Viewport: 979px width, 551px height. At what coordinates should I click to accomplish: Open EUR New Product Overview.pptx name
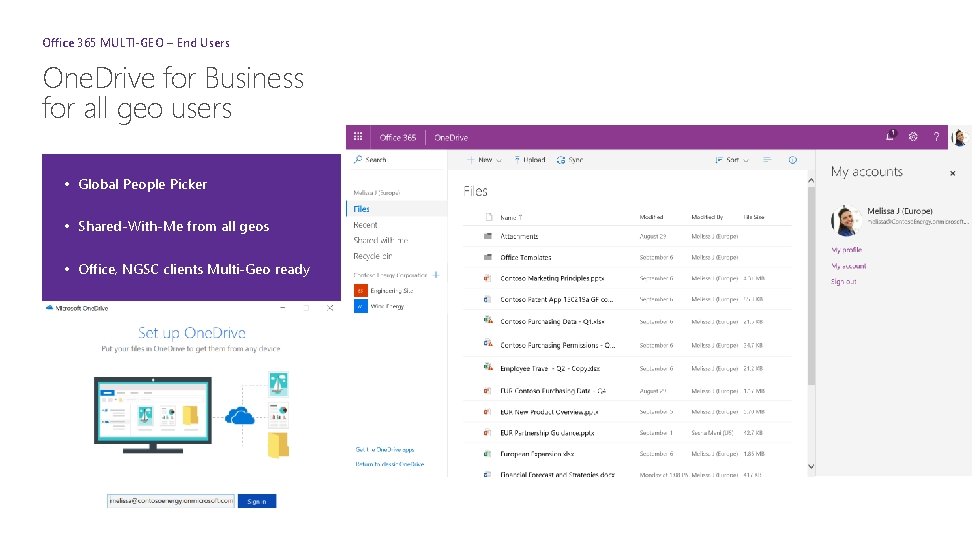pyautogui.click(x=549, y=412)
